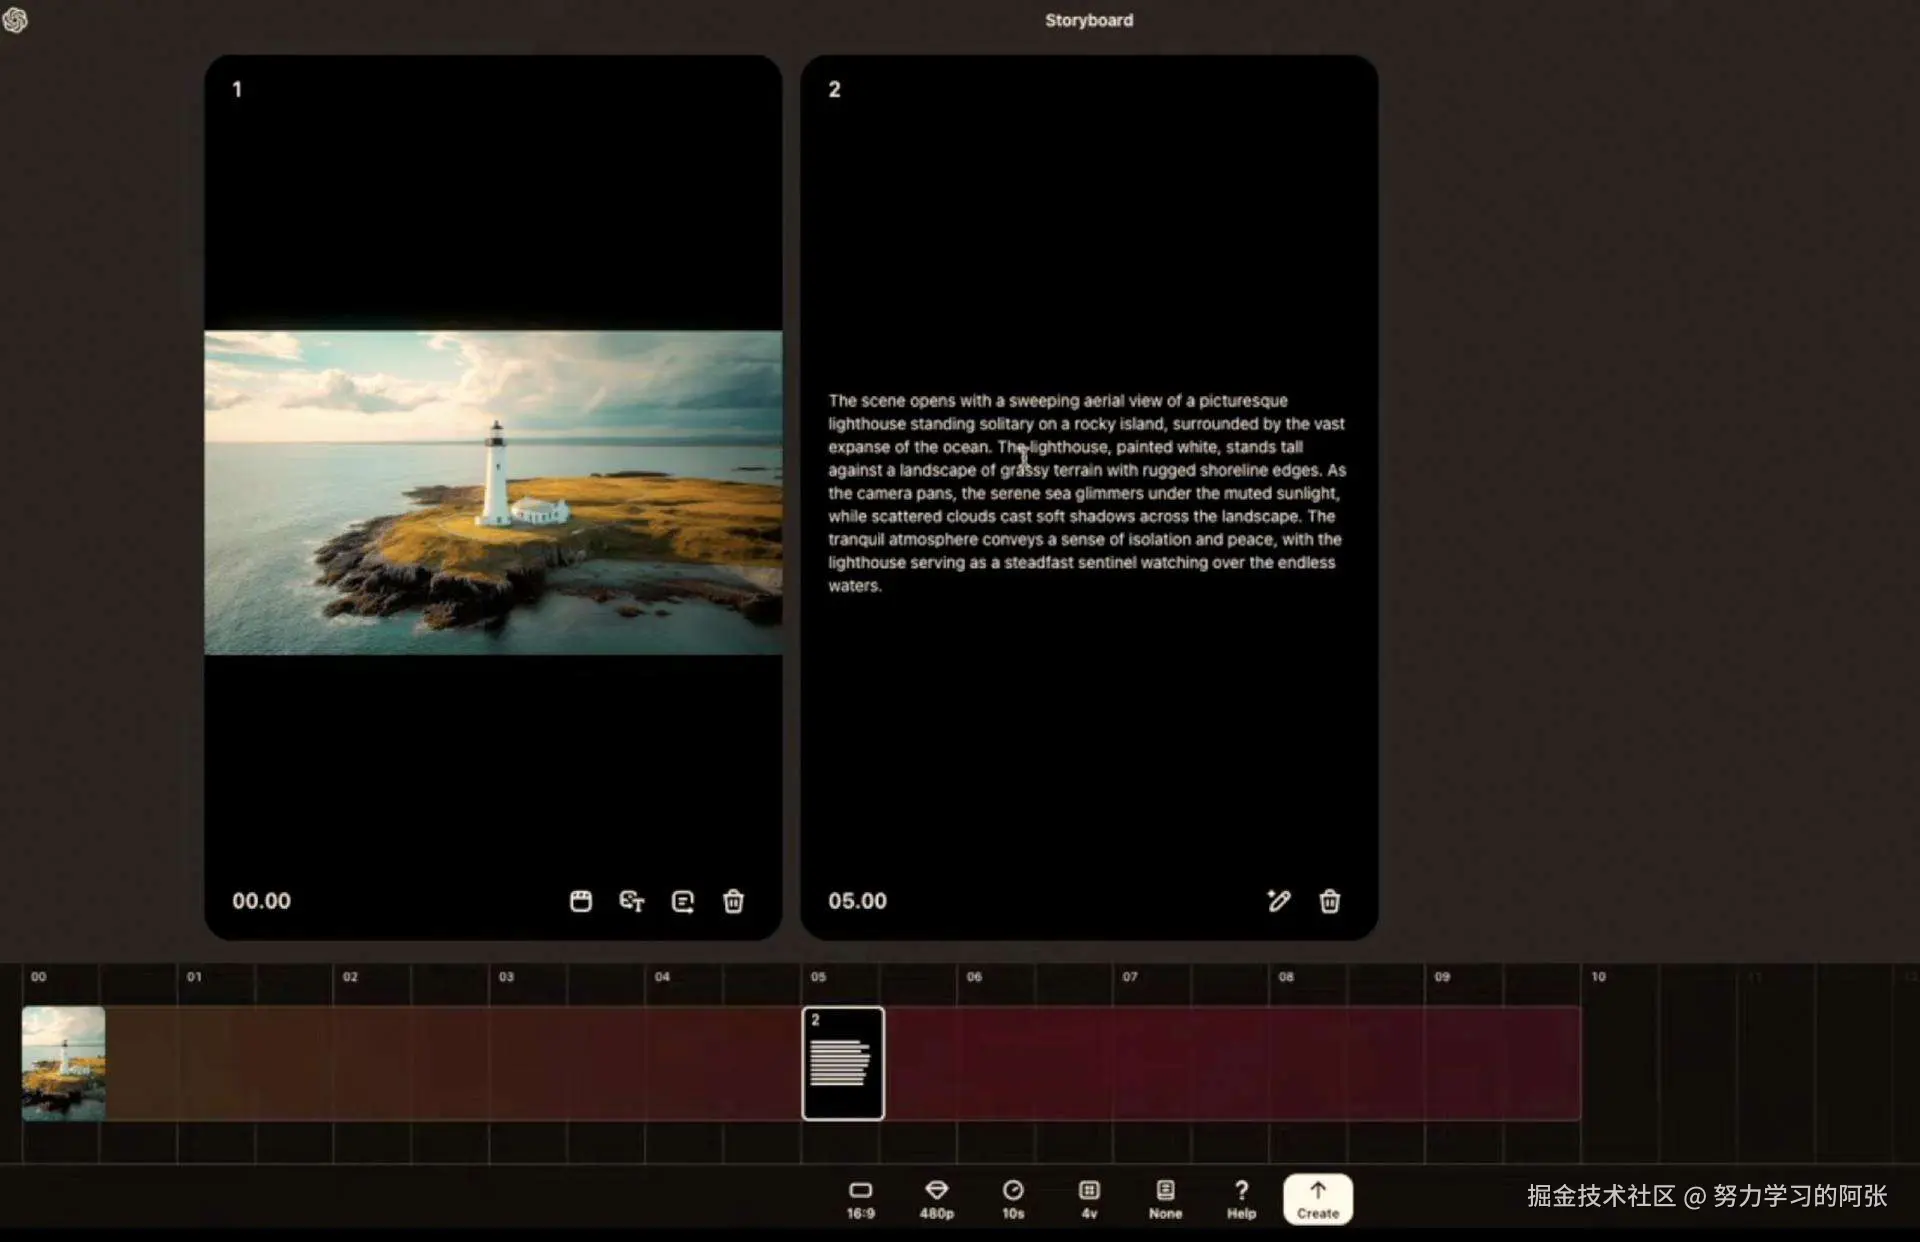The image size is (1920, 1242).
Task: Click the magic pencil edit icon on card 2
Action: point(1278,901)
